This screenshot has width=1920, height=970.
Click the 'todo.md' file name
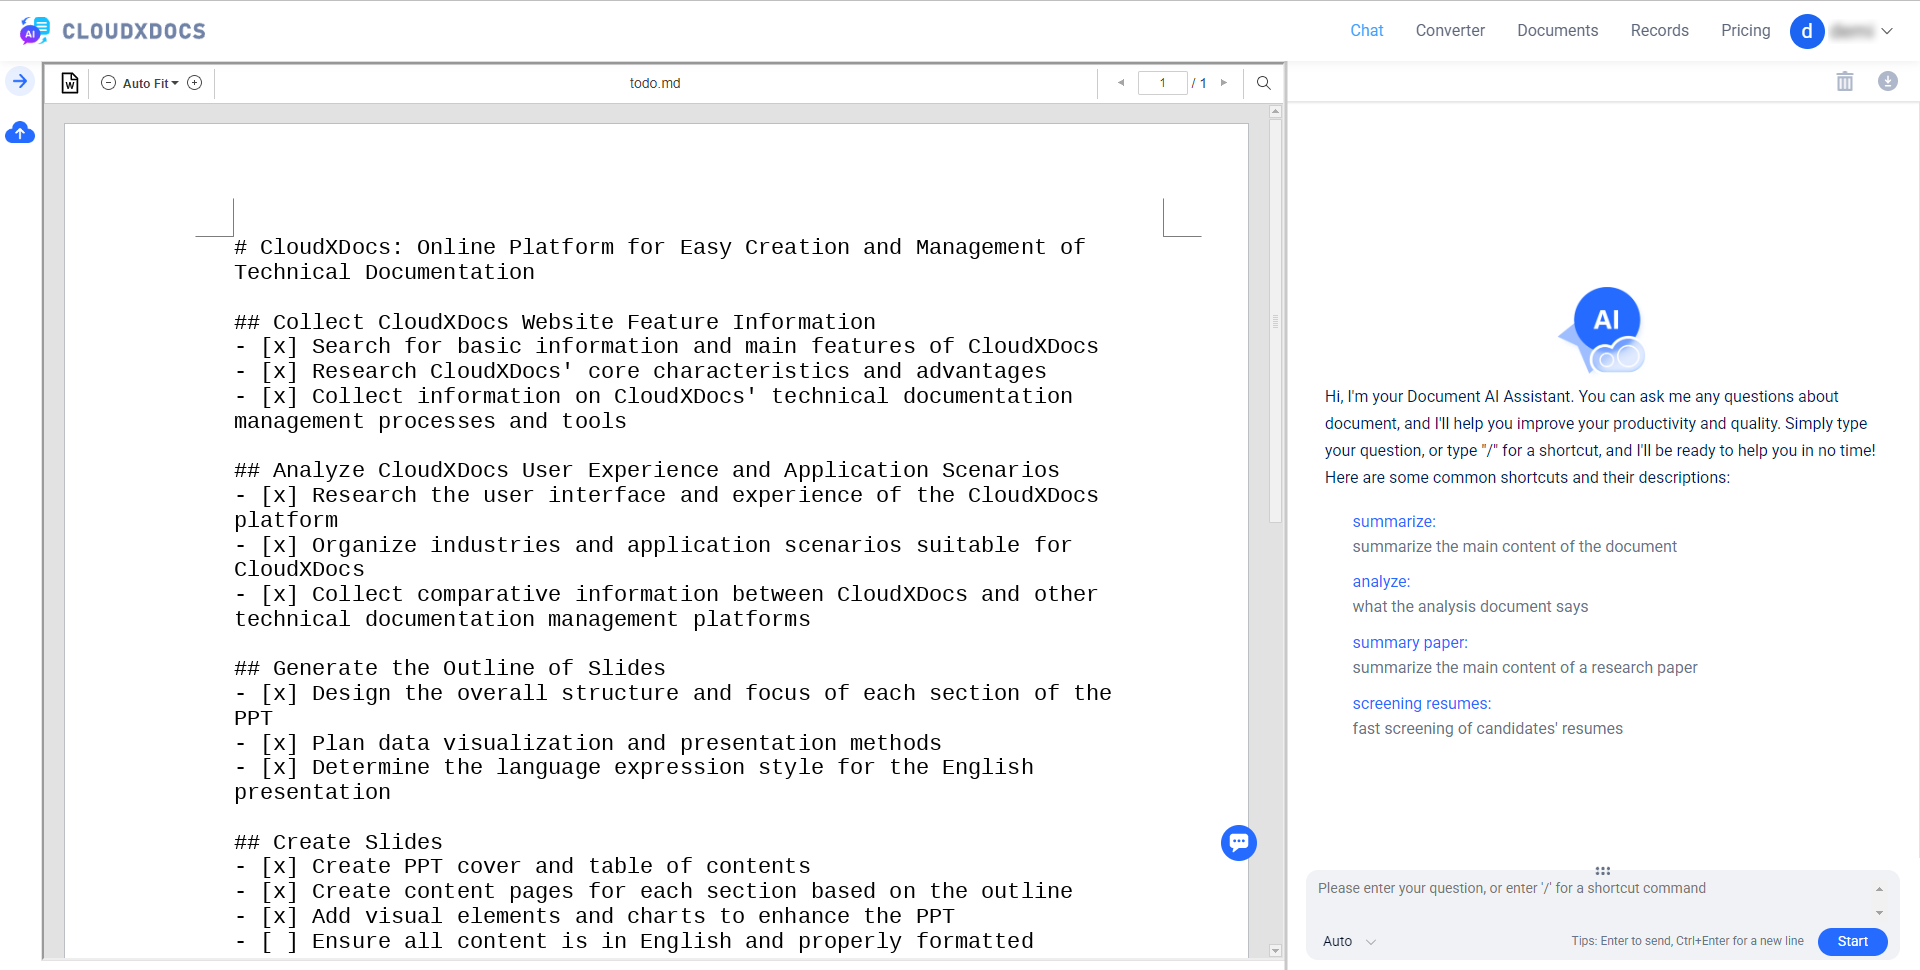[x=655, y=84]
